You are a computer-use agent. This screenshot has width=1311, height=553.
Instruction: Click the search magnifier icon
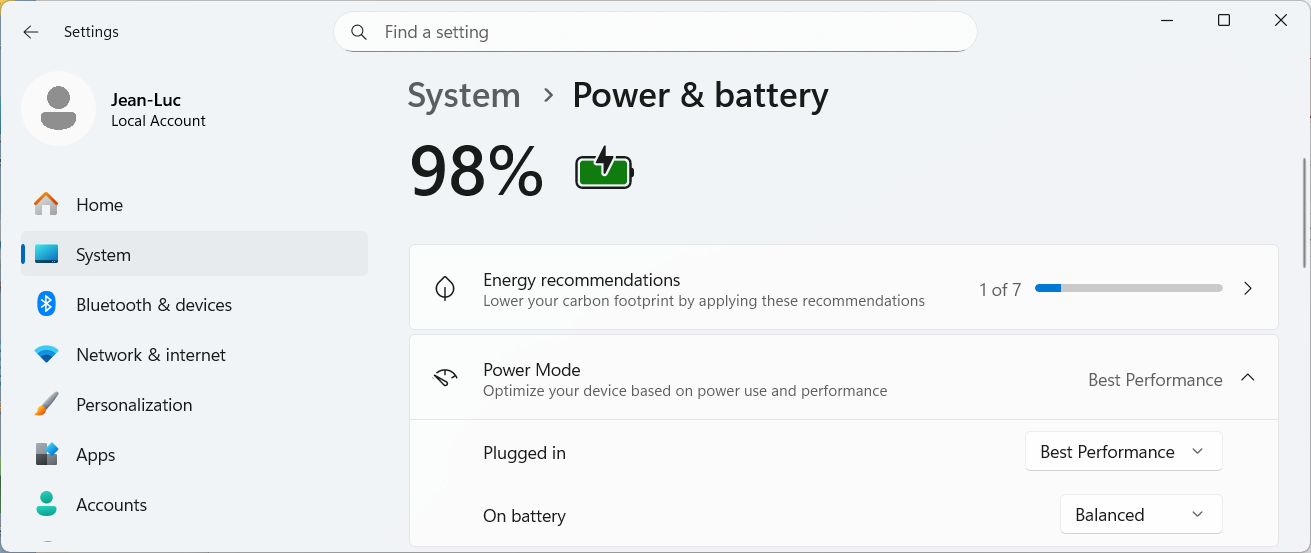[x=359, y=32]
